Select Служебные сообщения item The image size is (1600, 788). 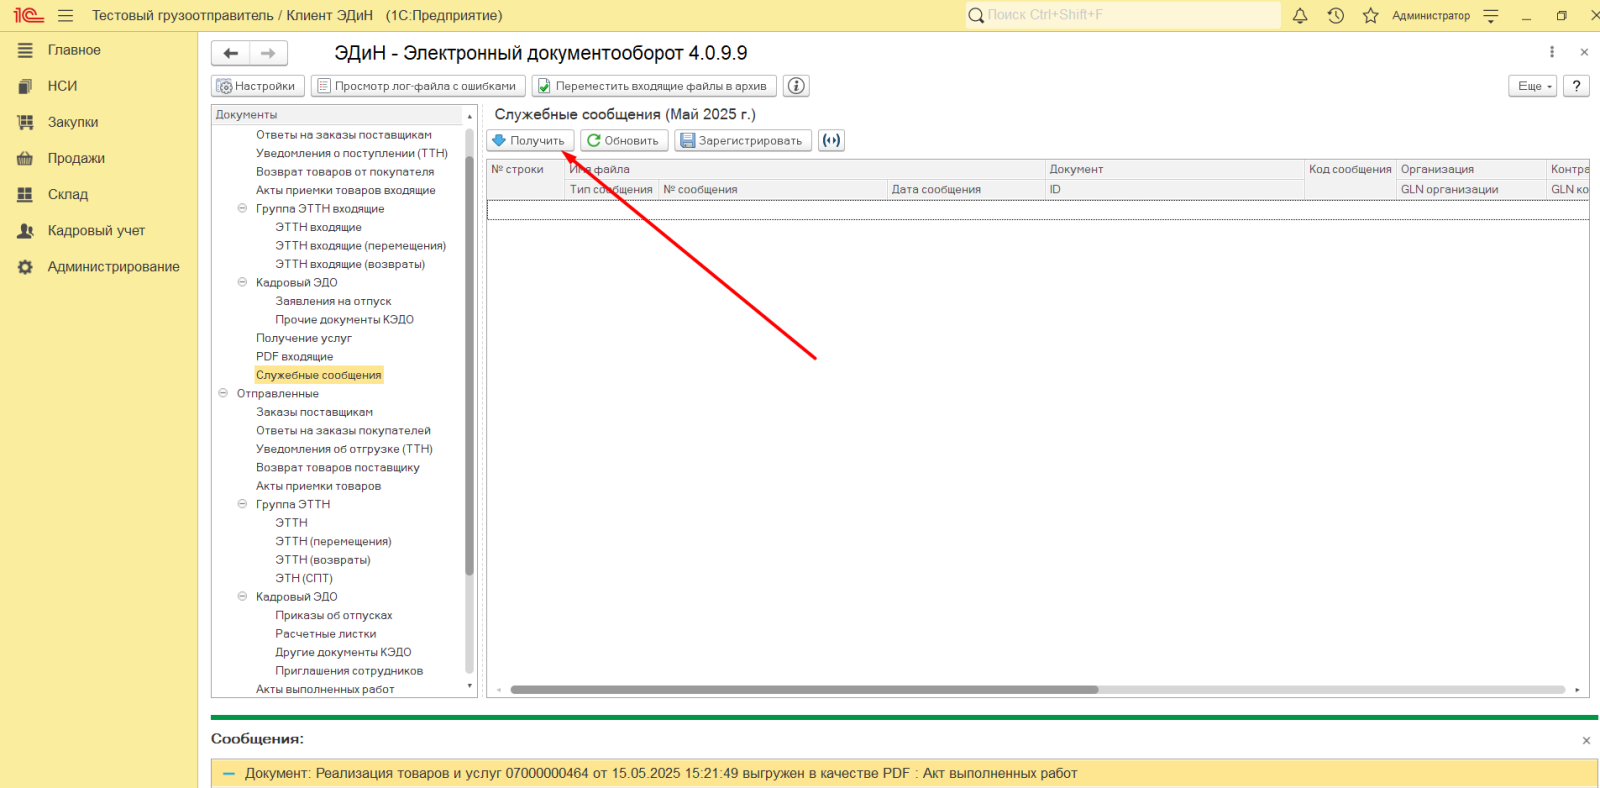click(319, 375)
